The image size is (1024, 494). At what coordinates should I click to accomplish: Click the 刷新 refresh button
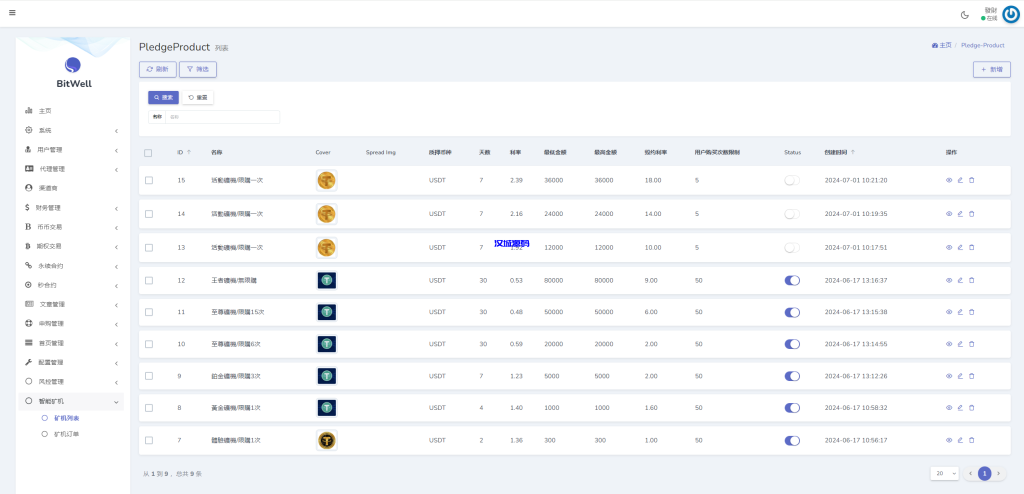[157, 69]
